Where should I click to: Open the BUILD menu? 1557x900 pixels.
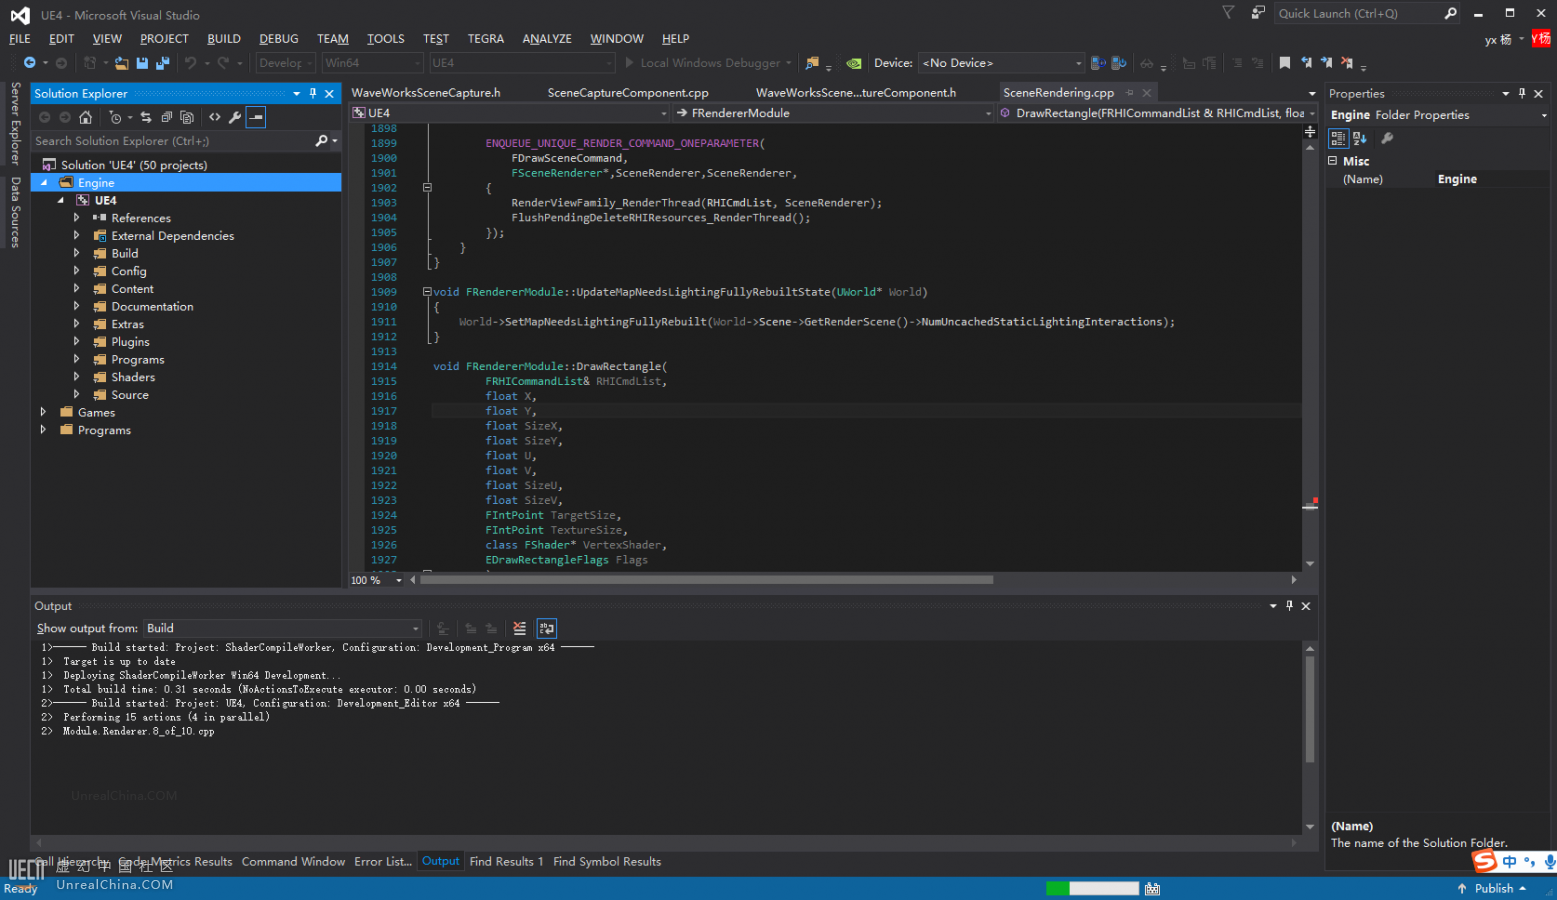[224, 39]
